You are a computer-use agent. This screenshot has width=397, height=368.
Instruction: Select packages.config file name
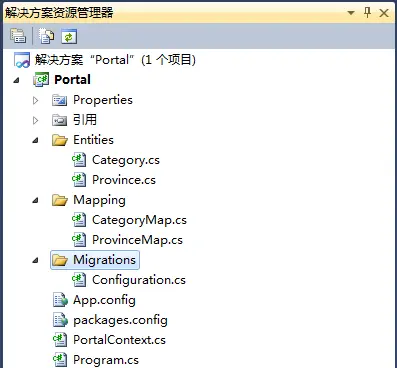[120, 320]
